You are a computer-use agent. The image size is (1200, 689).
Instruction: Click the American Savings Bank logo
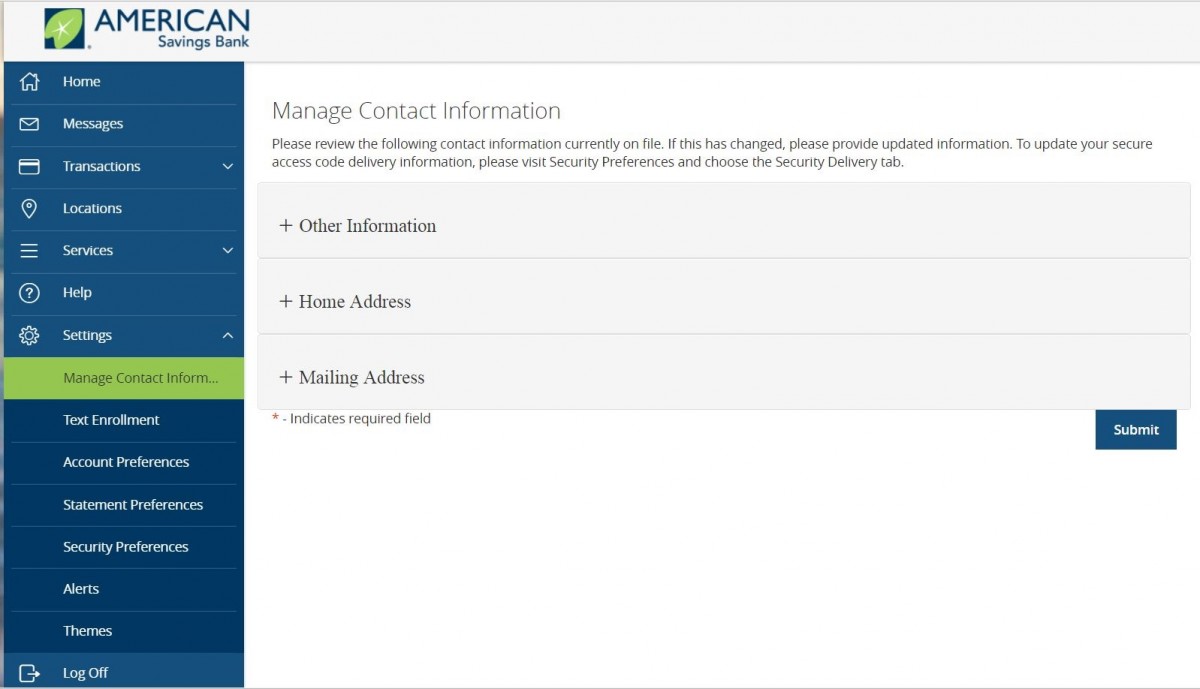[x=147, y=29]
